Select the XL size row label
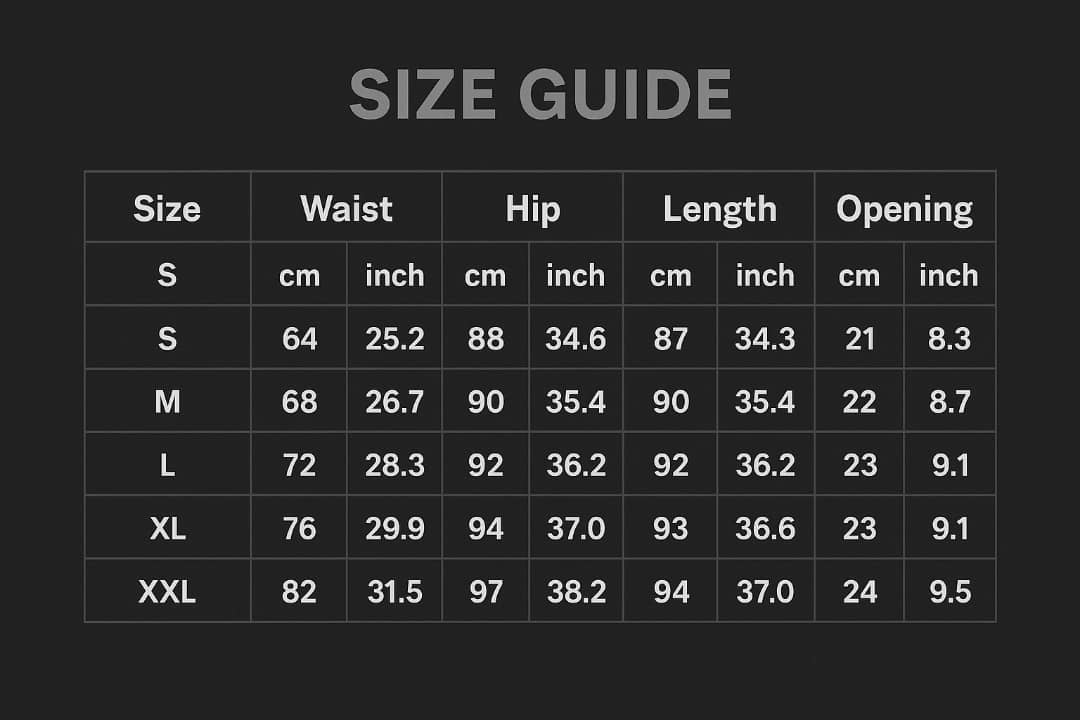 coord(167,528)
